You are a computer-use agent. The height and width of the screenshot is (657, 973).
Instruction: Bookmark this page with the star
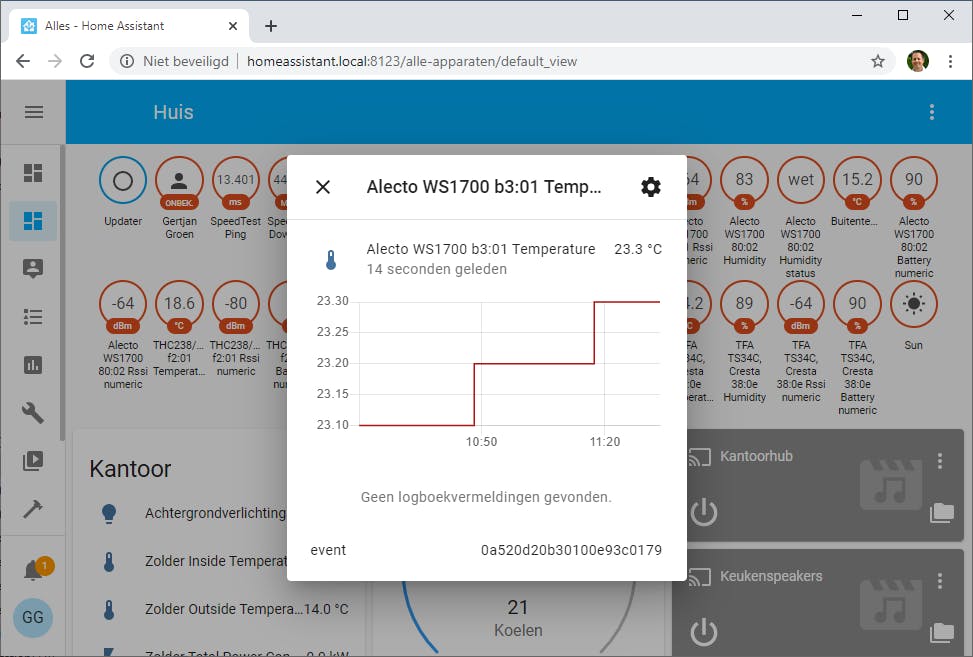coord(877,61)
